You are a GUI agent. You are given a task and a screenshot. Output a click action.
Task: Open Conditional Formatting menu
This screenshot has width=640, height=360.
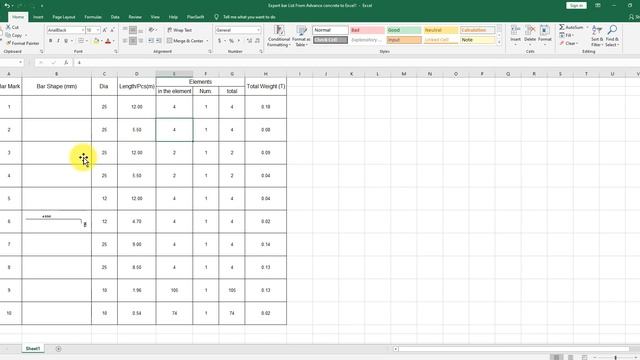pyautogui.click(x=279, y=36)
